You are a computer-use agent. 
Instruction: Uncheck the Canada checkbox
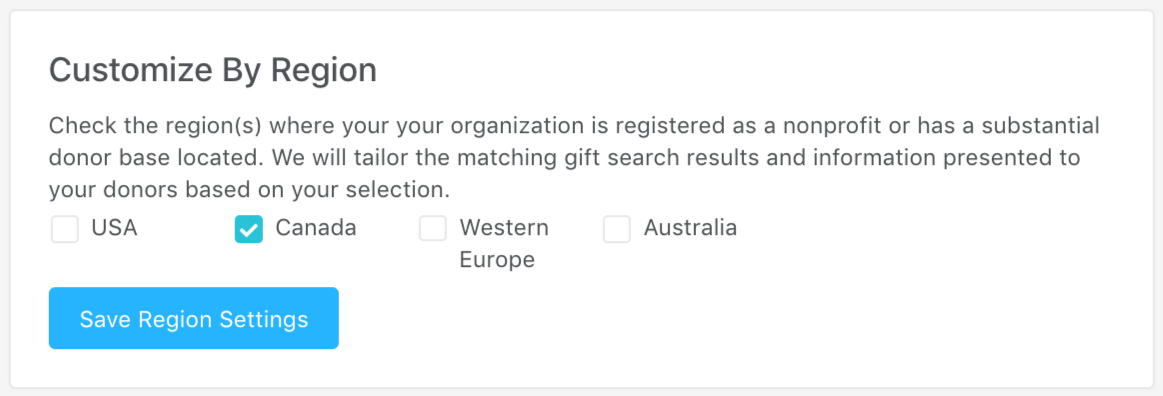pos(248,229)
